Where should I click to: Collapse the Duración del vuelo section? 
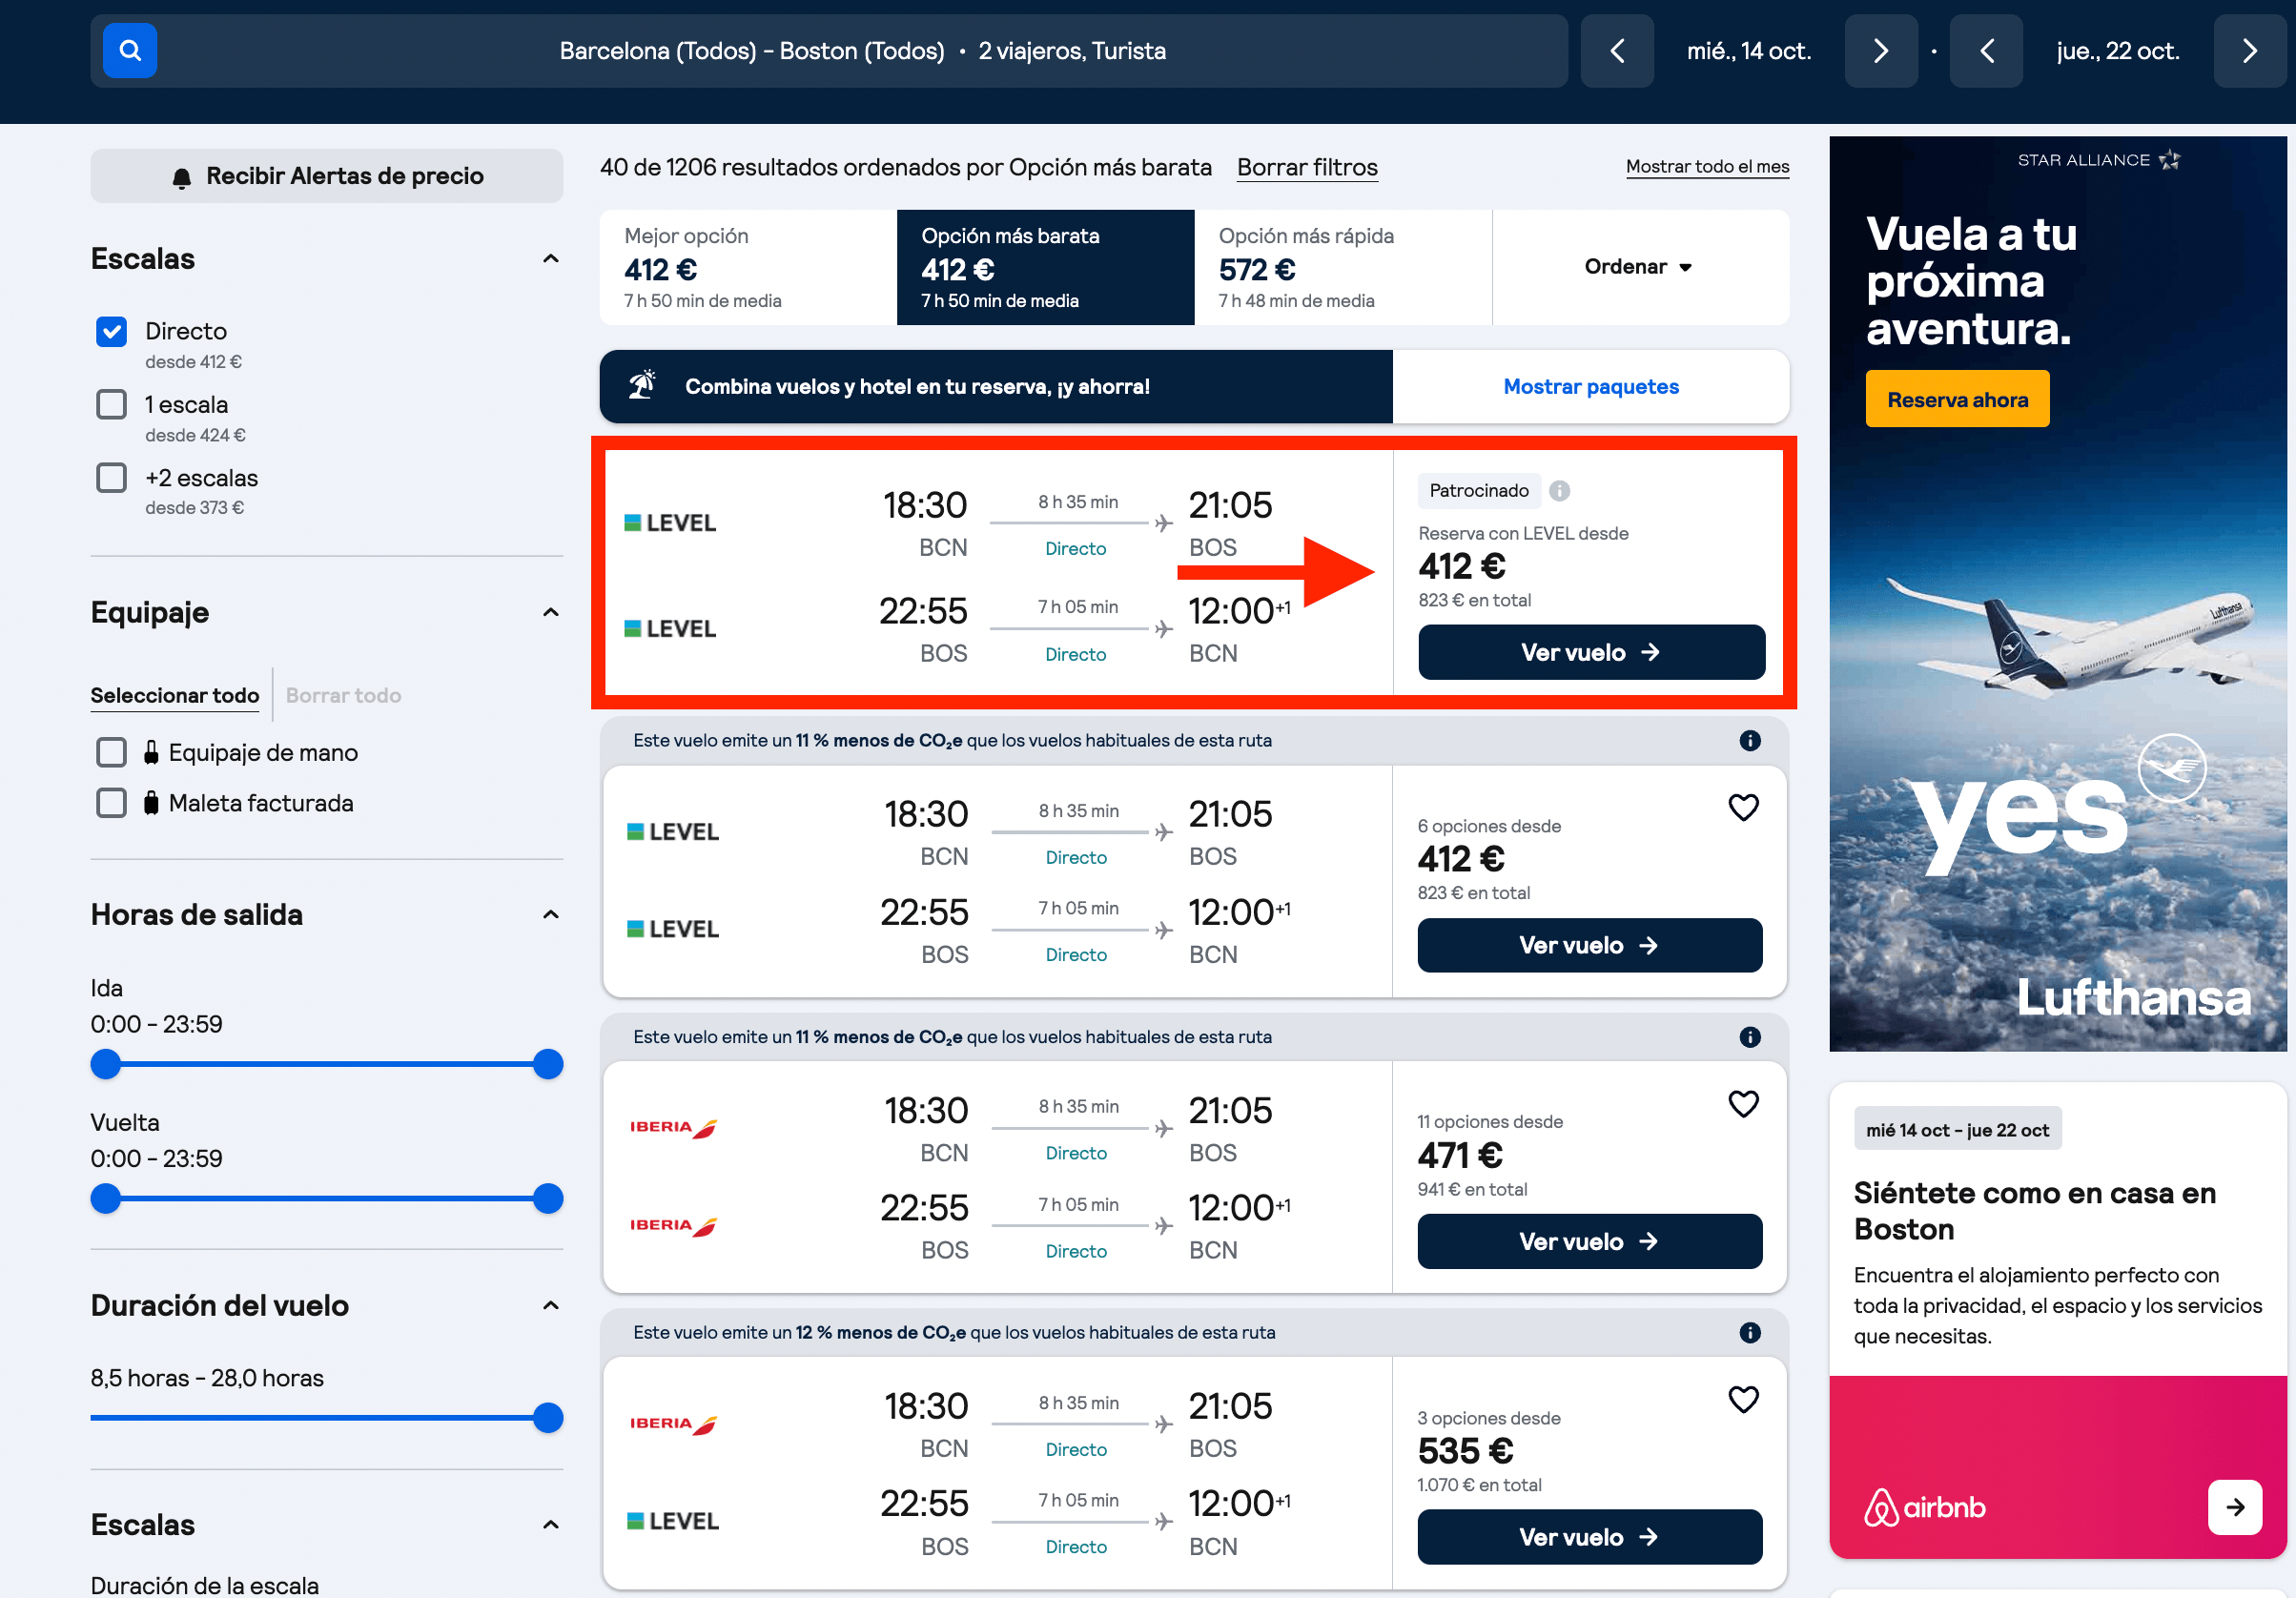point(550,1305)
